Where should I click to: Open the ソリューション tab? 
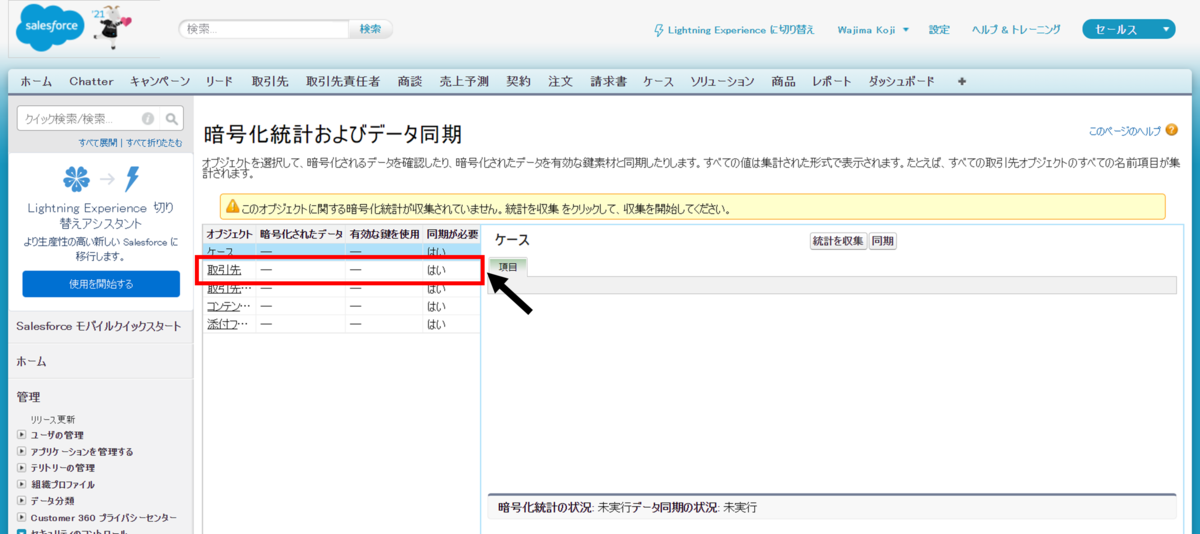(x=722, y=81)
